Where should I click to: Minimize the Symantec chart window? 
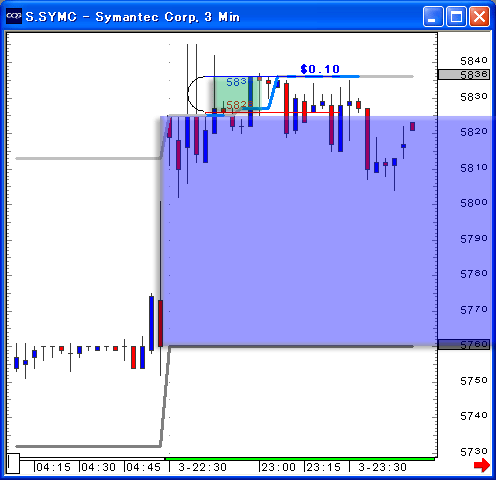click(x=433, y=16)
